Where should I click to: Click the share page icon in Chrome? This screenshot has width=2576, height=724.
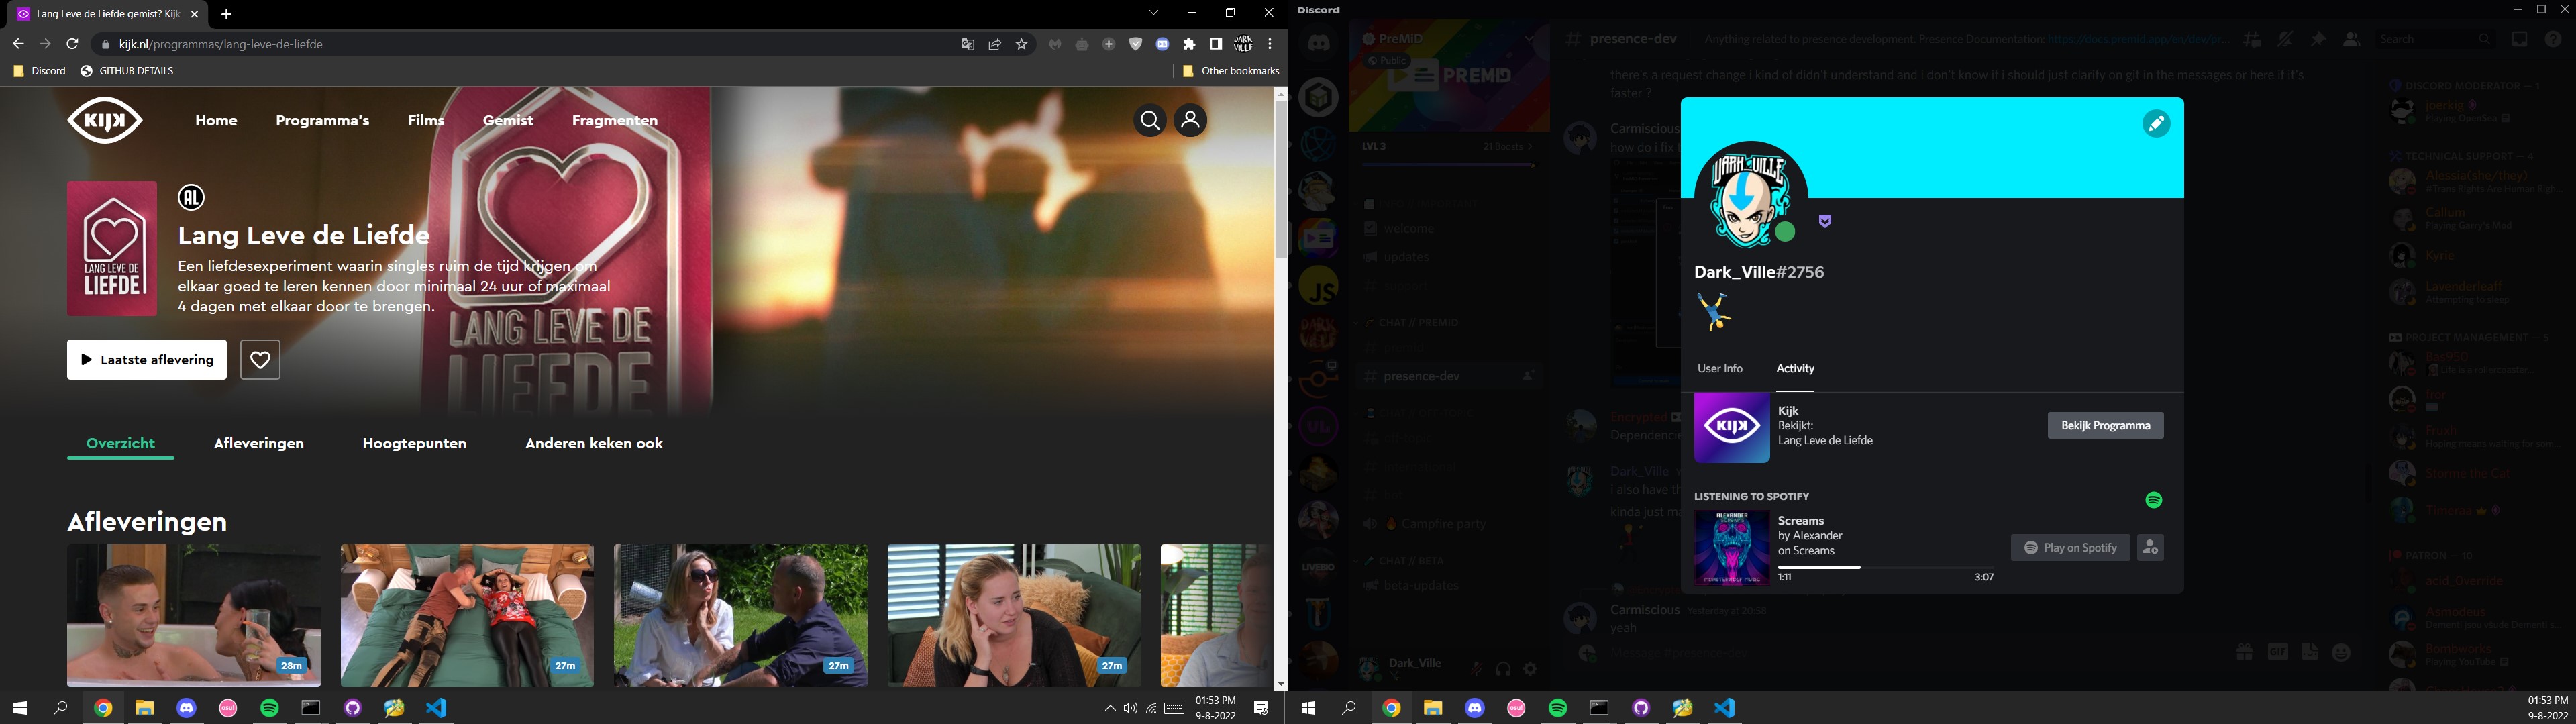995,44
